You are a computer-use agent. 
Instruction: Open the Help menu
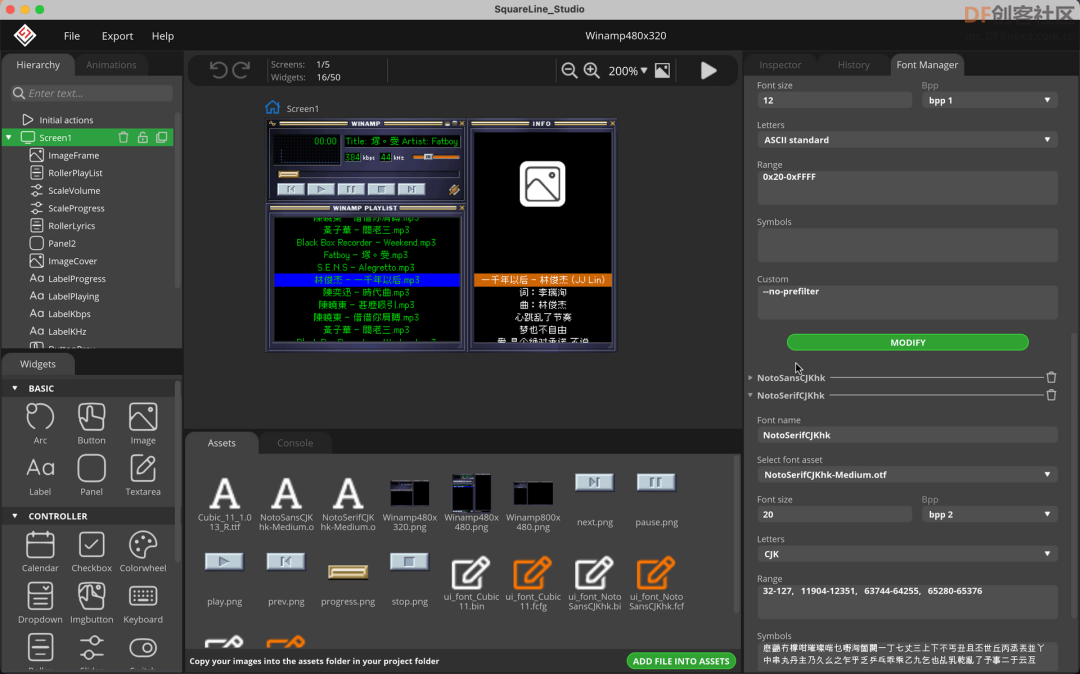[163, 36]
